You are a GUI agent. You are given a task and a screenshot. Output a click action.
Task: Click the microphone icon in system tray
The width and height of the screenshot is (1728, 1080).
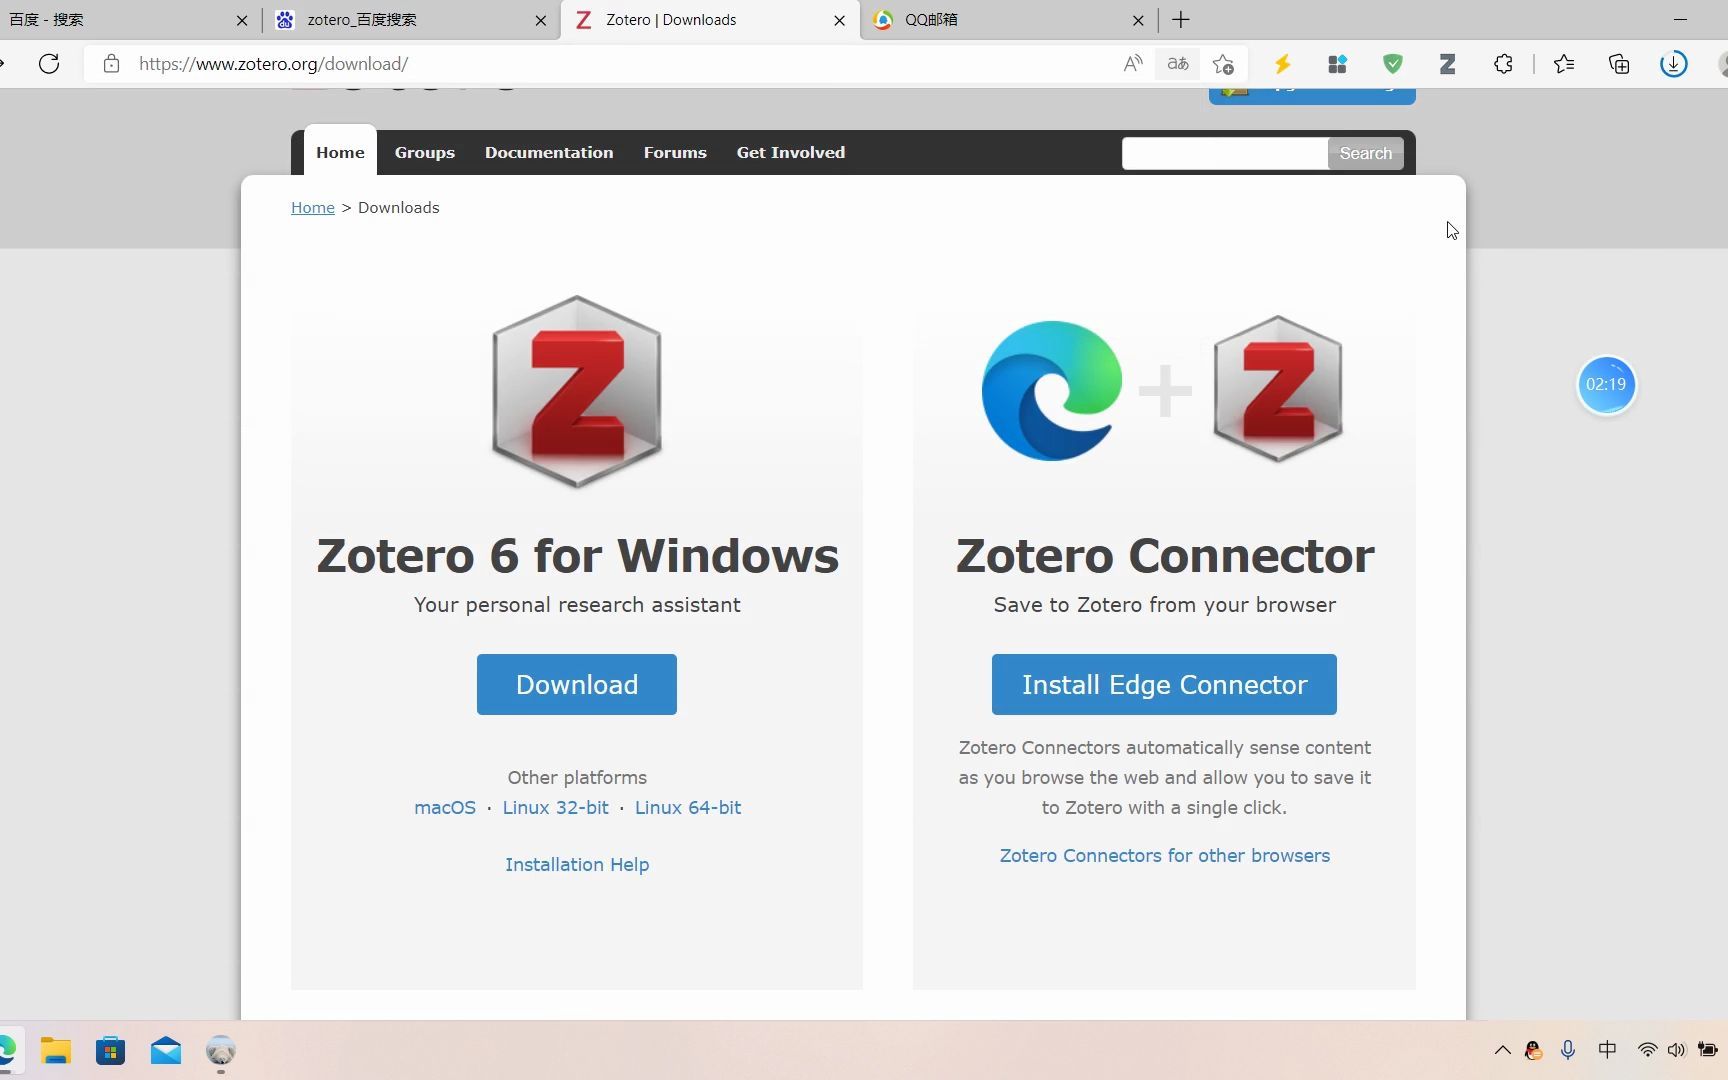click(1568, 1050)
